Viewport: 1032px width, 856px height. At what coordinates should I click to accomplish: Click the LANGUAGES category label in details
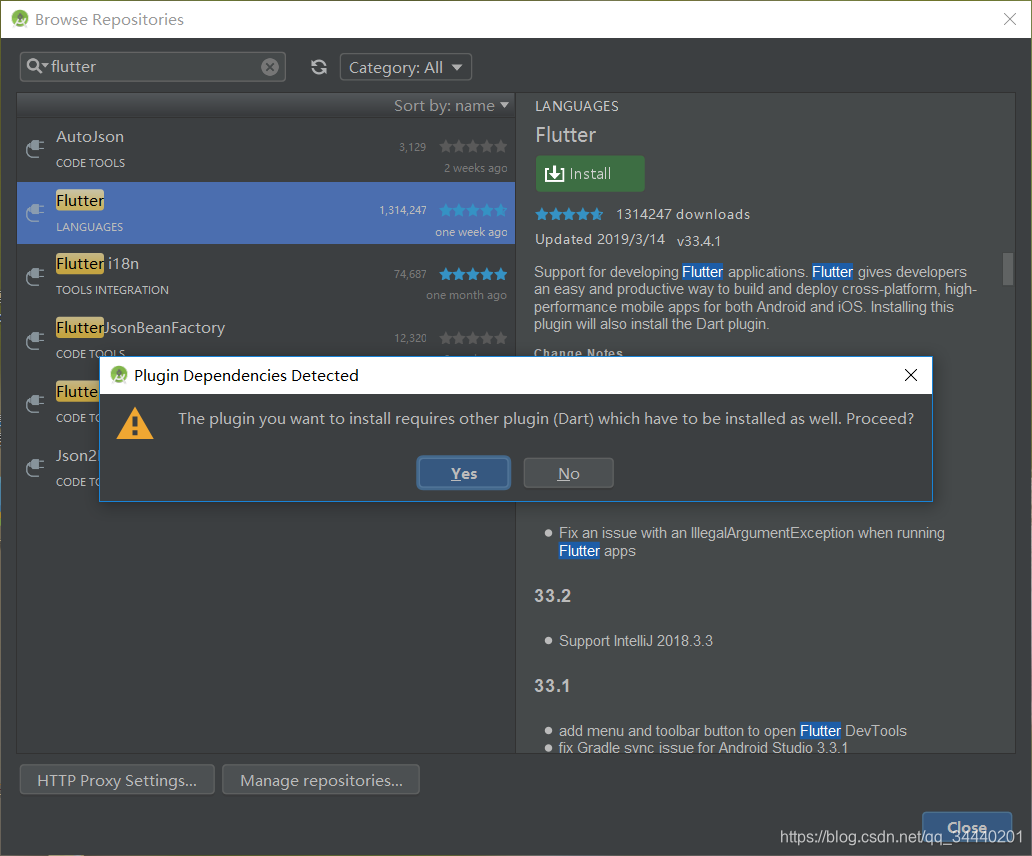coord(577,106)
